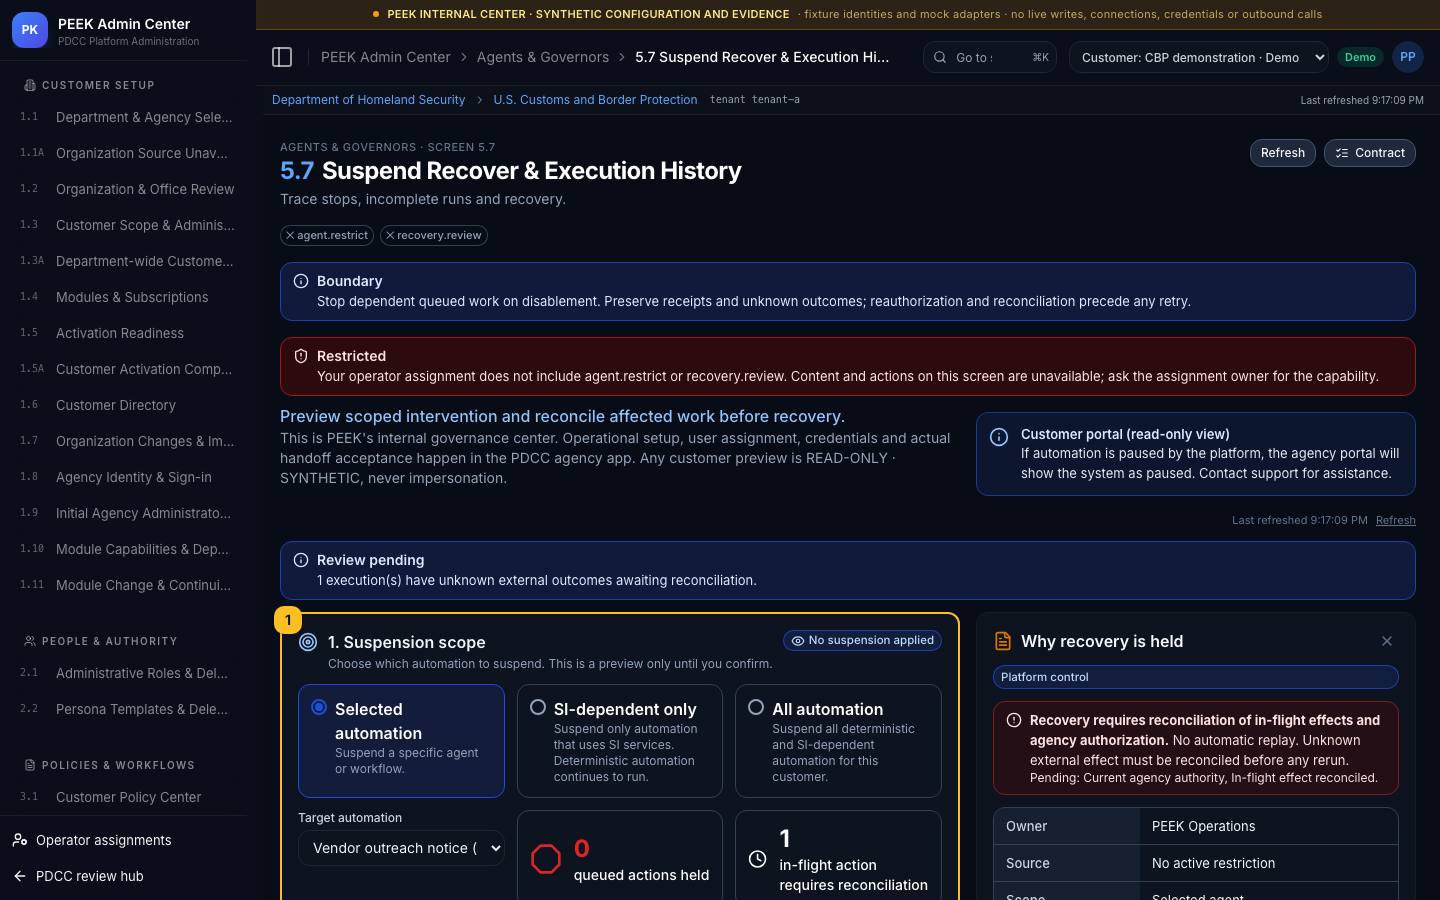Open the Customer CBP demonstration dropdown
Screen dimensions: 1440x900
(1199, 57)
